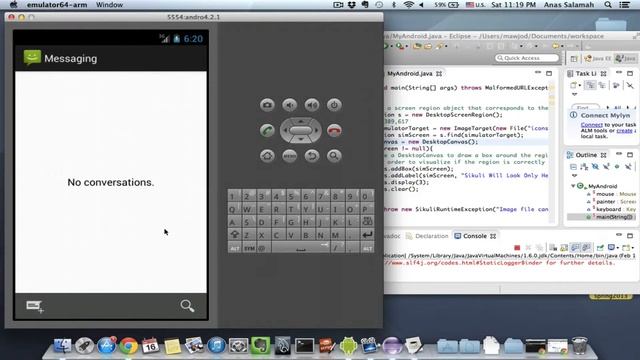Compose a new message in Messaging

click(34, 306)
